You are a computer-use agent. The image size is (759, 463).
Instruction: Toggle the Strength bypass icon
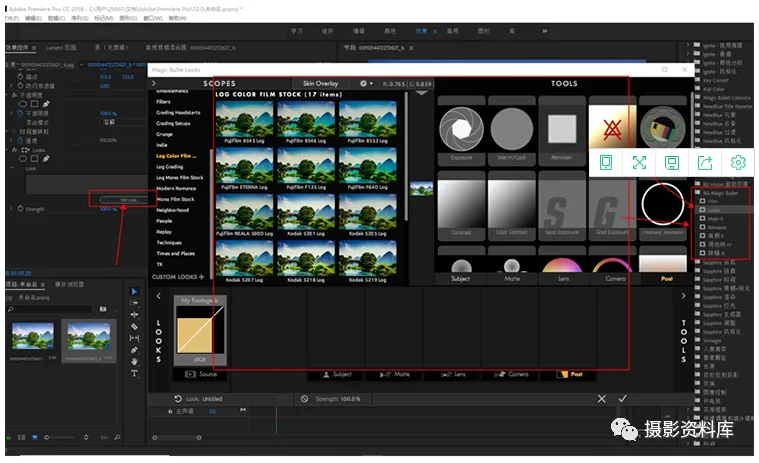[x=304, y=399]
